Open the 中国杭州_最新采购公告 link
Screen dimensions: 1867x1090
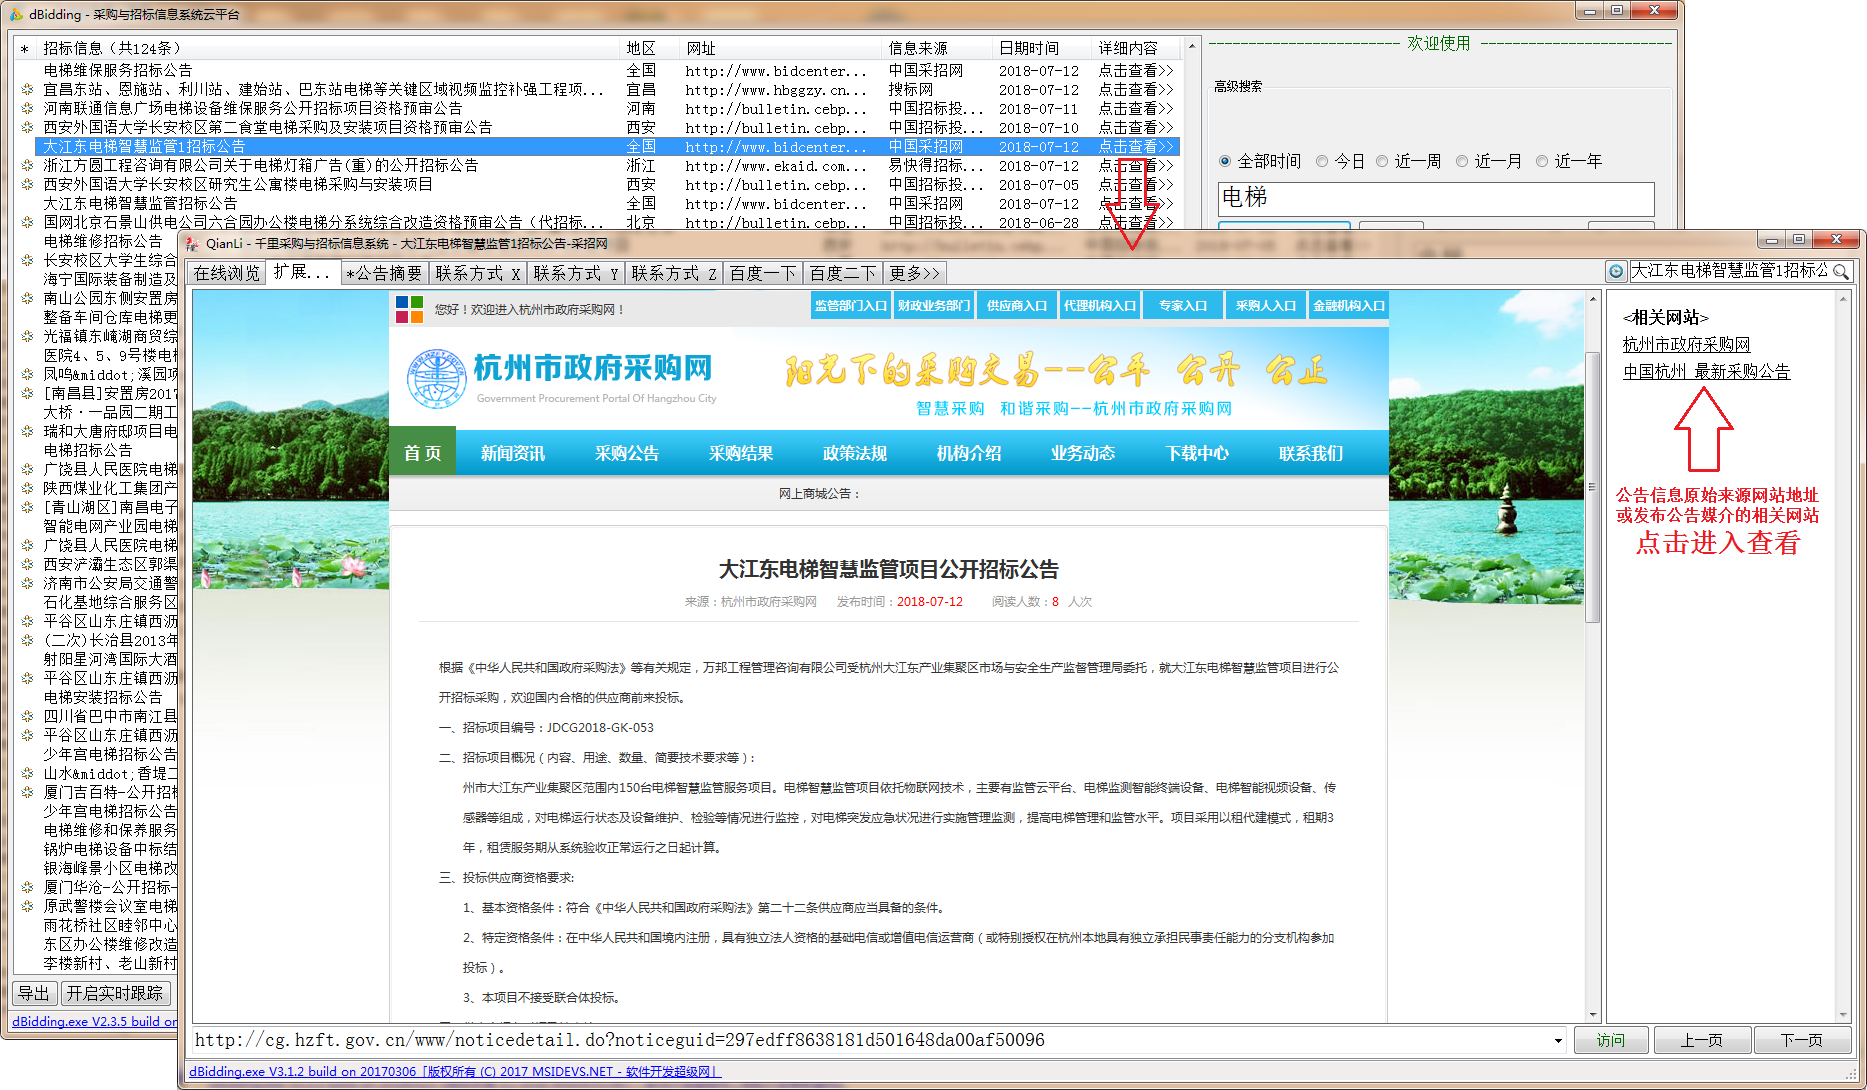1706,372
